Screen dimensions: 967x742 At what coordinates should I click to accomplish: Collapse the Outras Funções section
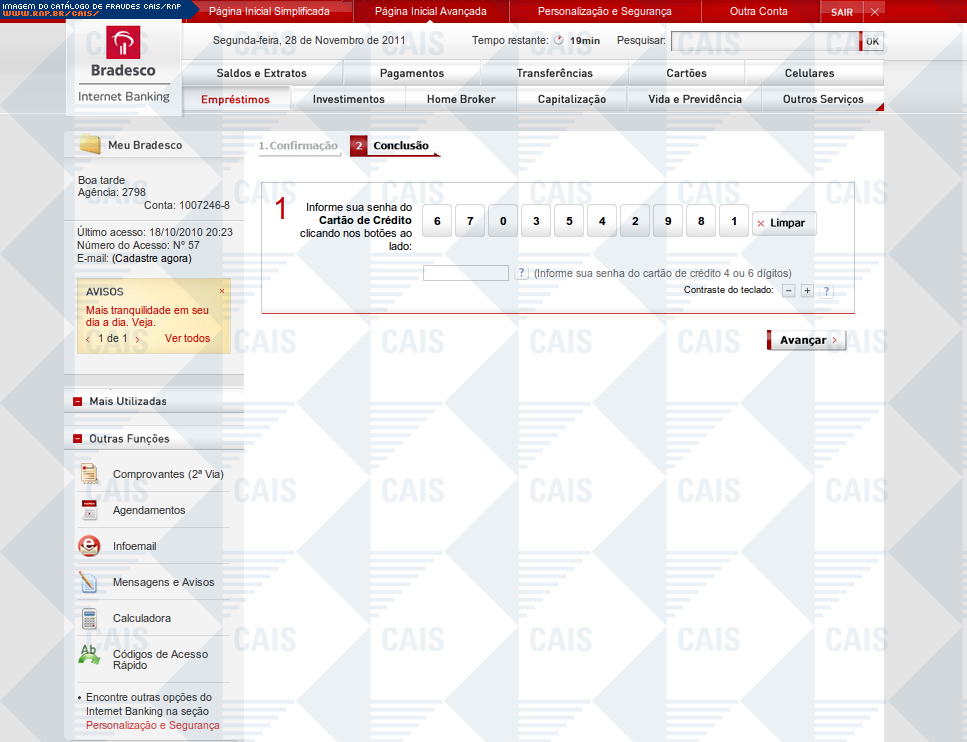(x=77, y=439)
